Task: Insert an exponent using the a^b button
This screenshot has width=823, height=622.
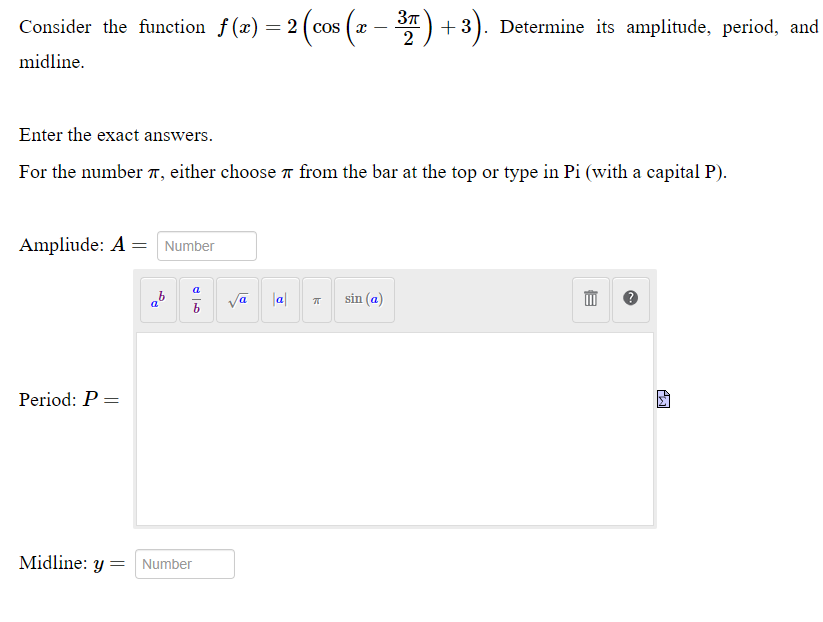Action: (x=157, y=299)
